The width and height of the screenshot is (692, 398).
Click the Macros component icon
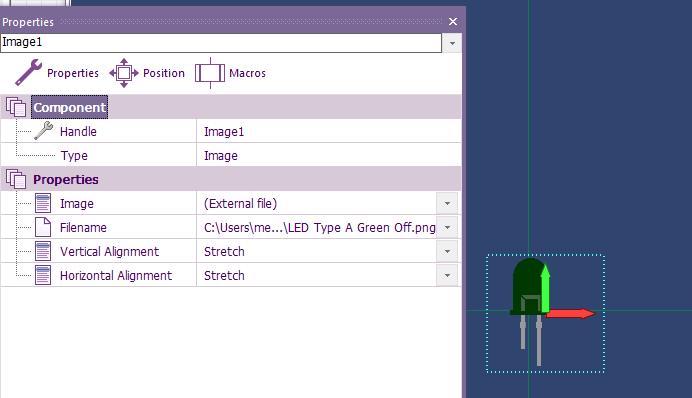pyautogui.click(x=210, y=73)
